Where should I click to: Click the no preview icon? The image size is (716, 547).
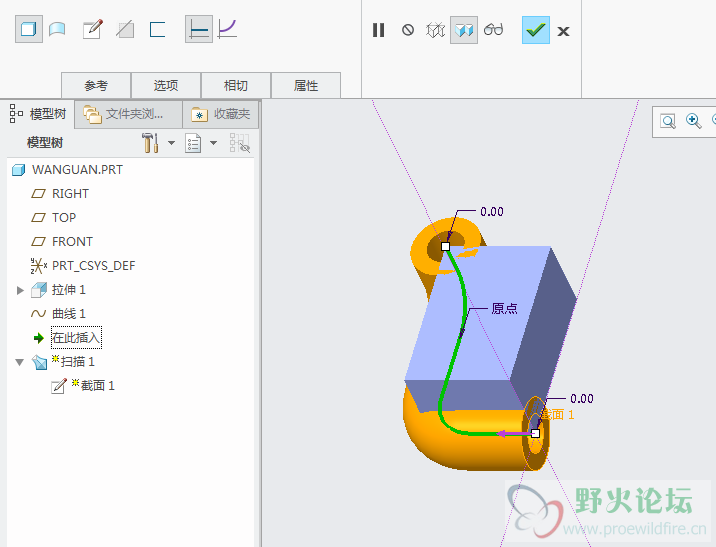[x=408, y=30]
